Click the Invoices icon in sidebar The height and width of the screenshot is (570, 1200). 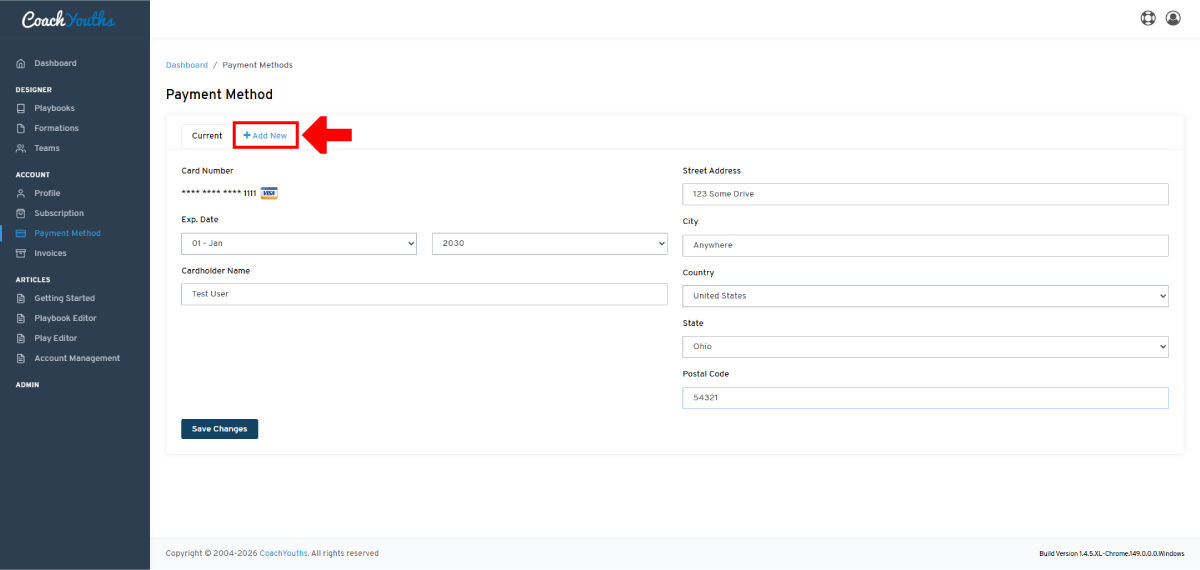pyautogui.click(x=21, y=253)
